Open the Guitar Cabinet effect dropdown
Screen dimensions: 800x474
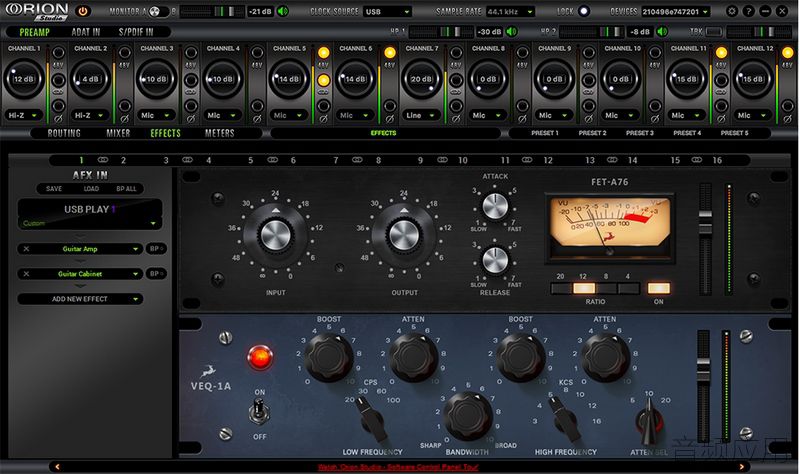coord(80,274)
